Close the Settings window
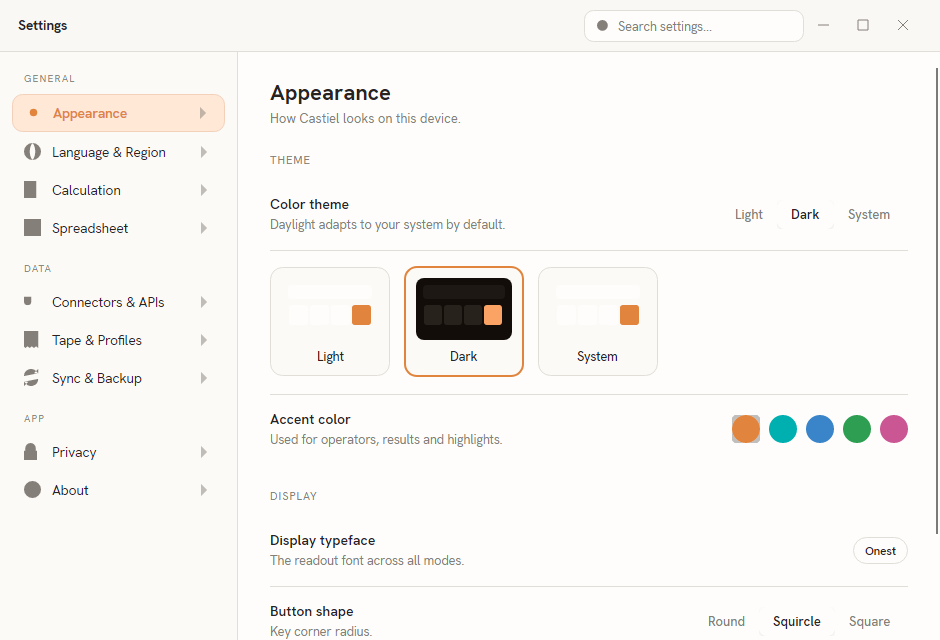940x640 pixels. pos(903,25)
